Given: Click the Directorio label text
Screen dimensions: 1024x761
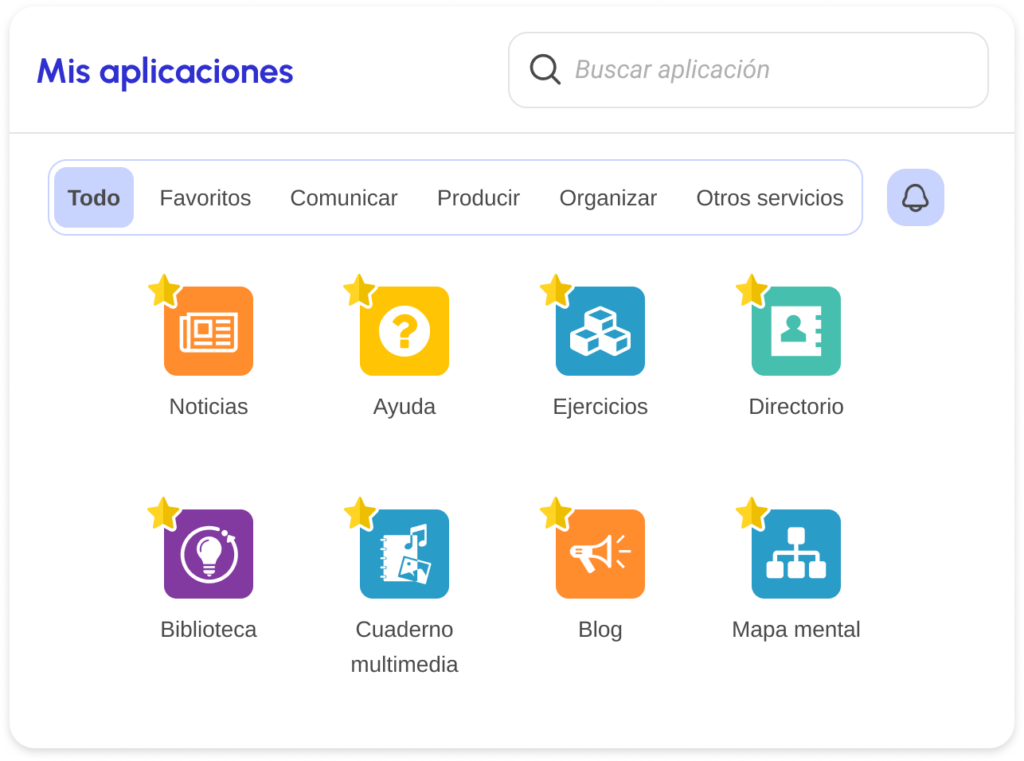Looking at the screenshot, I should pos(796,406).
